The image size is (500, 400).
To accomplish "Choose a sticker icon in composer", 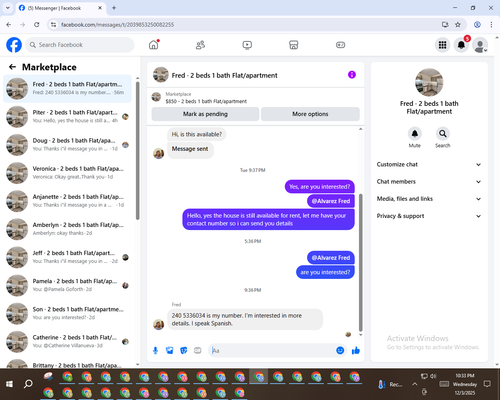I will (184, 350).
